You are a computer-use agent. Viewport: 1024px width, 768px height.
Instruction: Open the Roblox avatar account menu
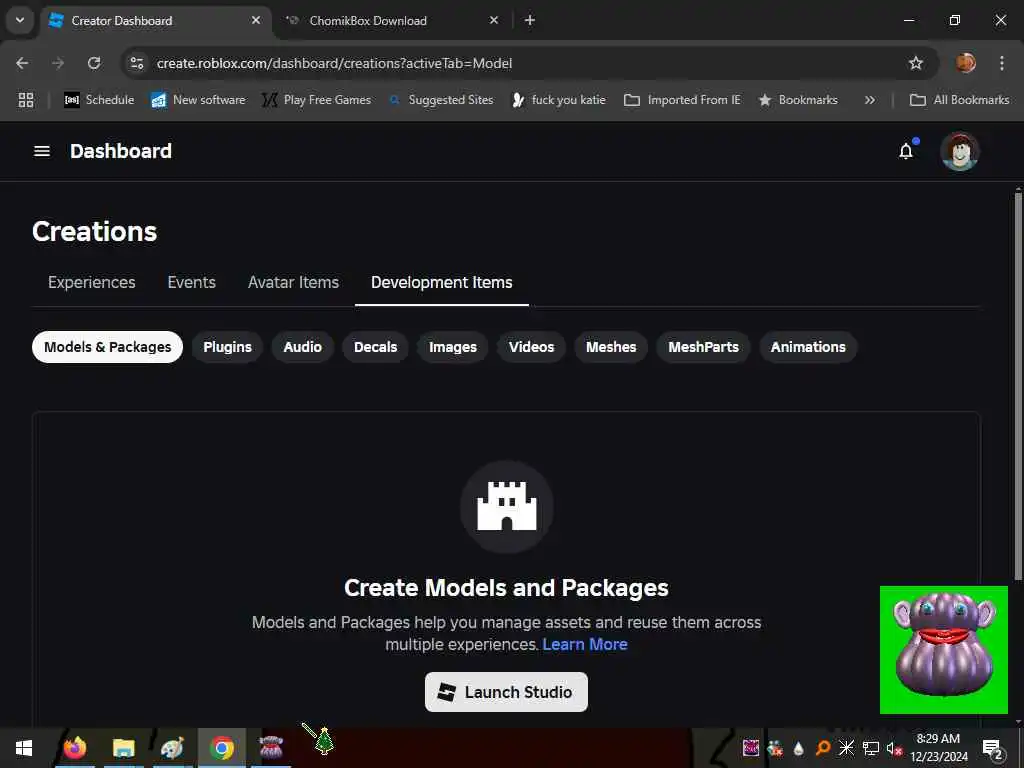coord(959,151)
